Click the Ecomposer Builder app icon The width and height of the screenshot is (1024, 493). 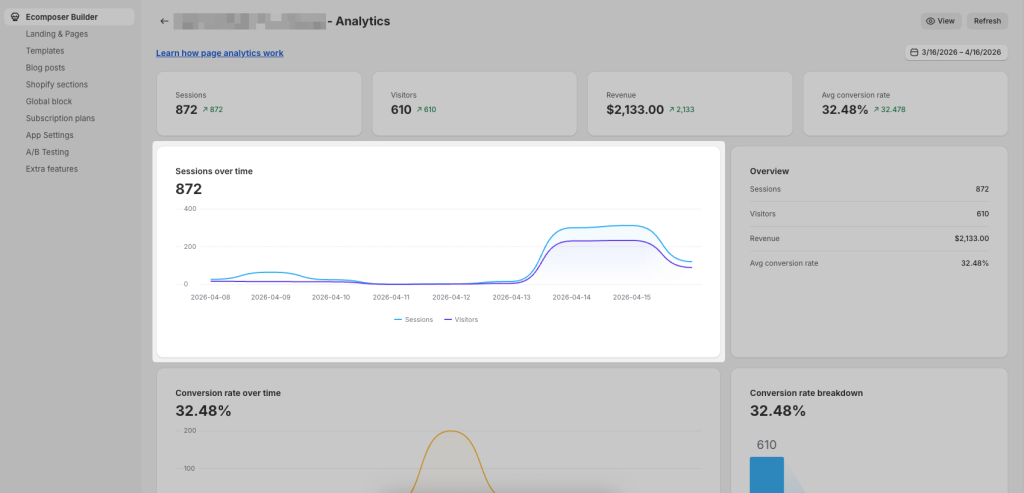pos(14,17)
